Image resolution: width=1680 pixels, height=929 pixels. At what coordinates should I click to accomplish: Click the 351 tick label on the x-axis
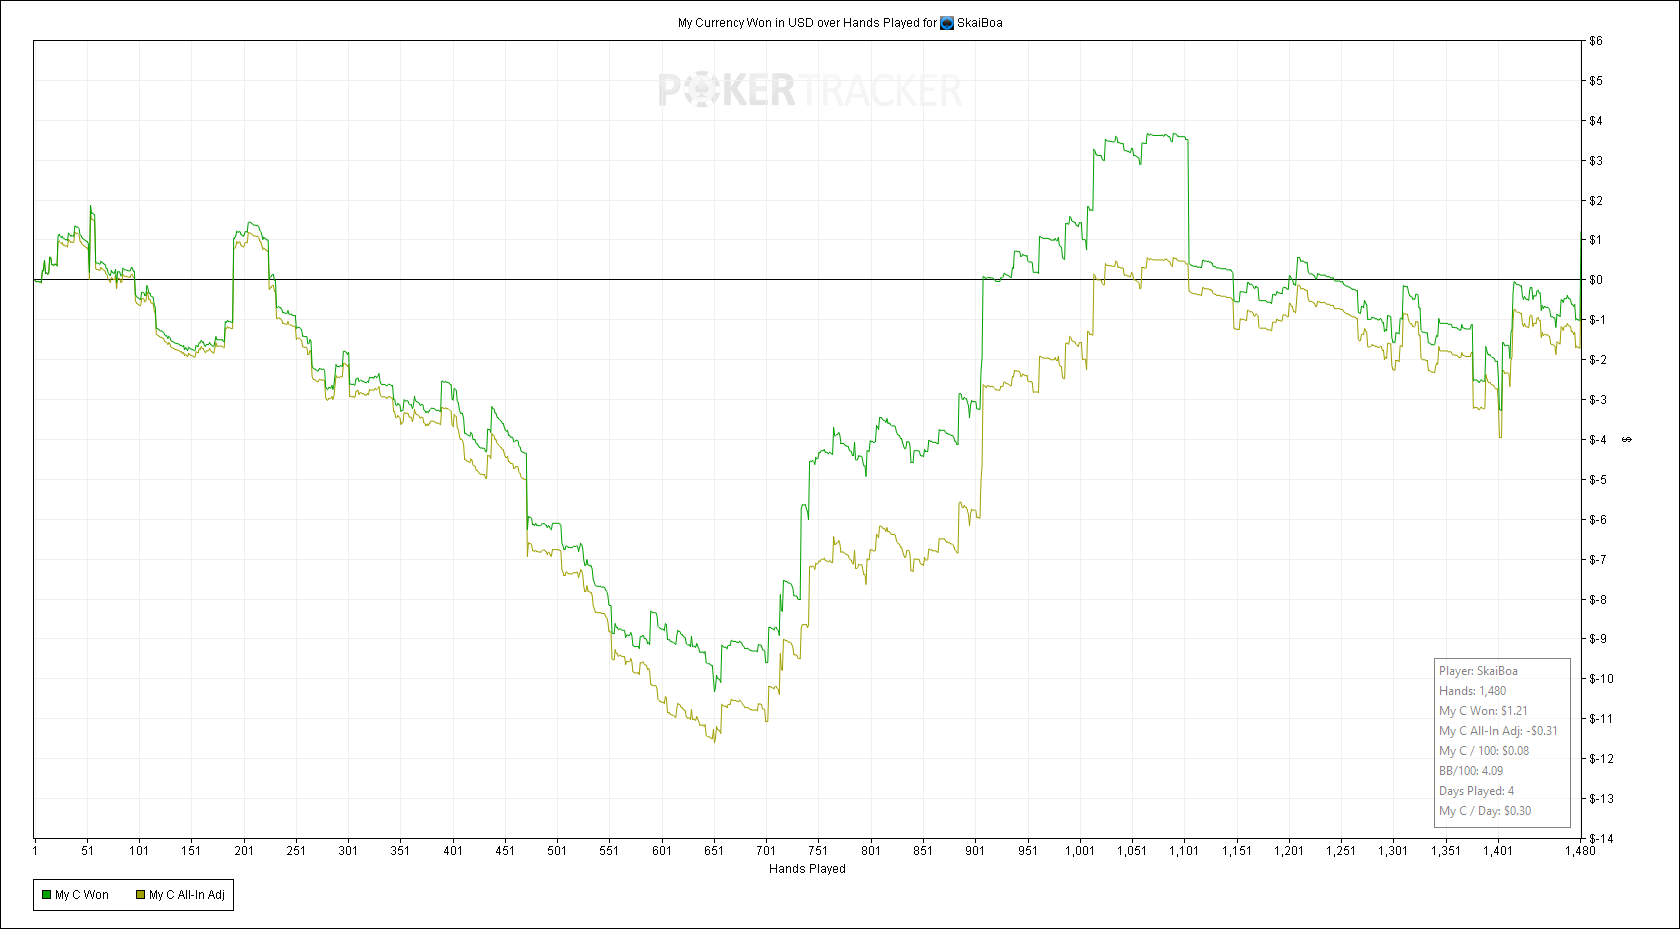click(400, 851)
